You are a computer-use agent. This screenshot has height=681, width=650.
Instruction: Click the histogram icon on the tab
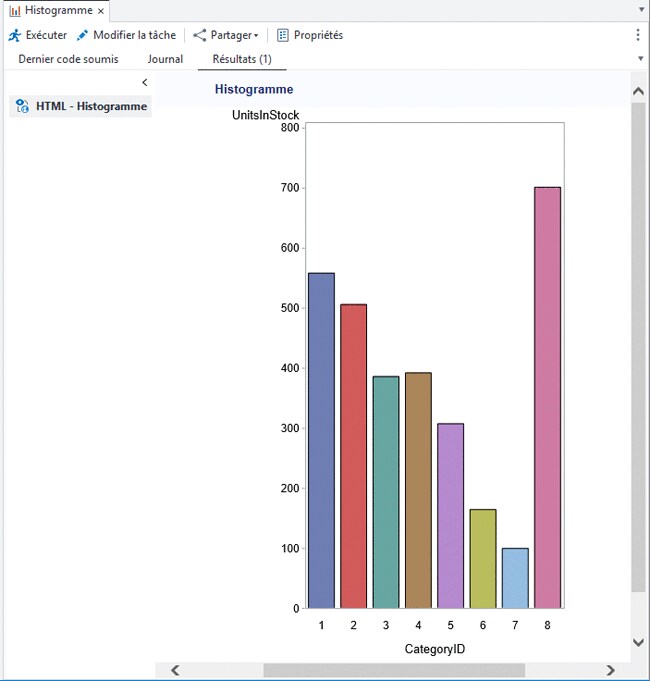[15, 10]
